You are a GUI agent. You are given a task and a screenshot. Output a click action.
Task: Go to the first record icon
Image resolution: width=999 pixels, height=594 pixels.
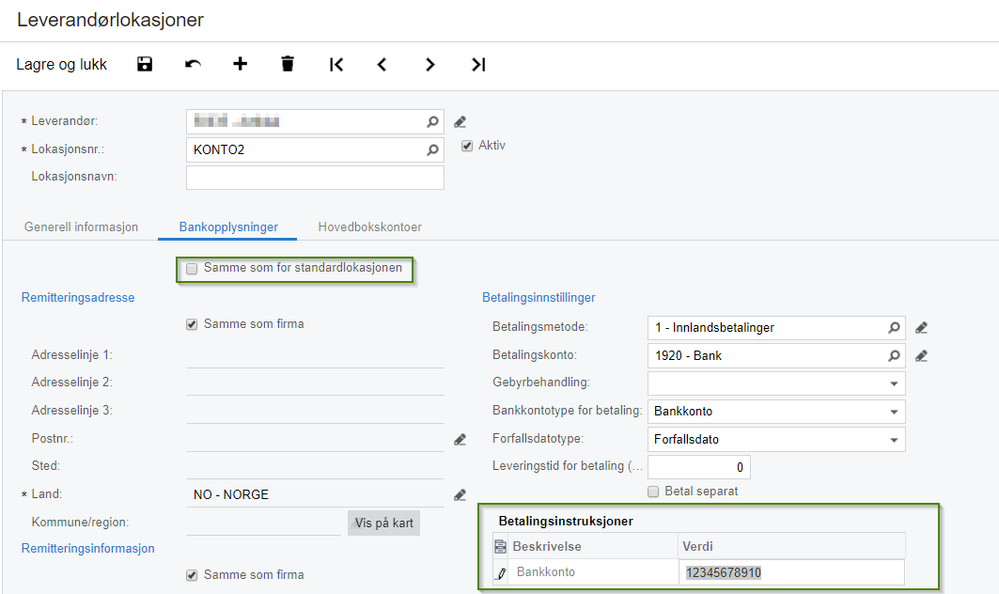coord(336,64)
